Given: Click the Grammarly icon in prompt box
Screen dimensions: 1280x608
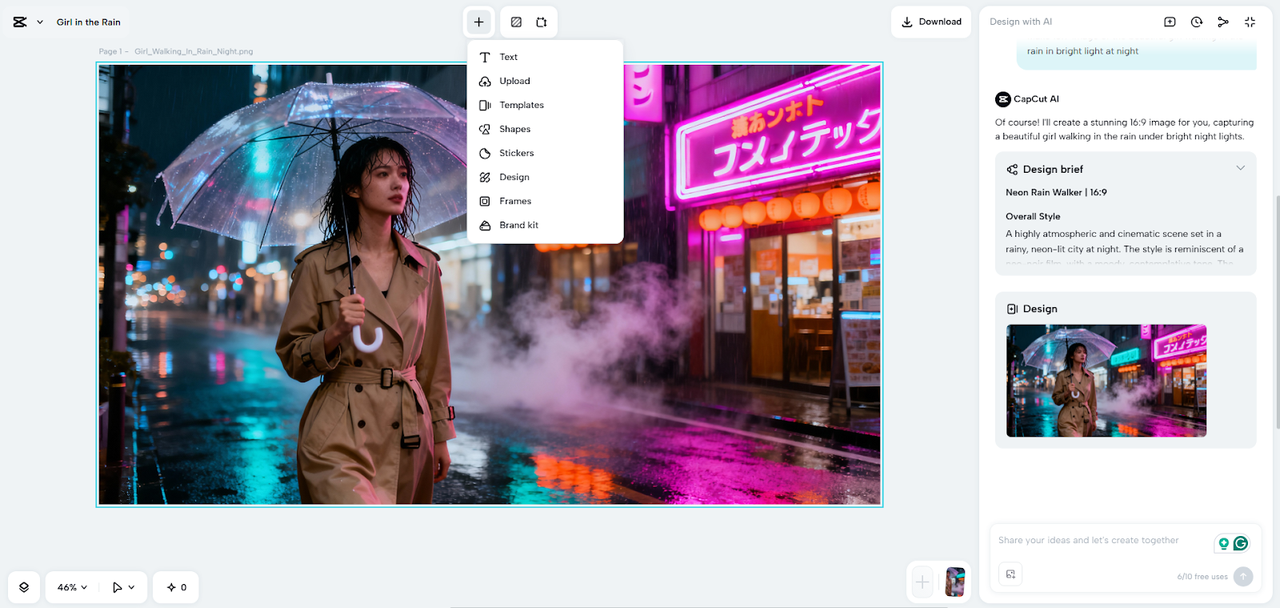Looking at the screenshot, I should click(x=1241, y=543).
